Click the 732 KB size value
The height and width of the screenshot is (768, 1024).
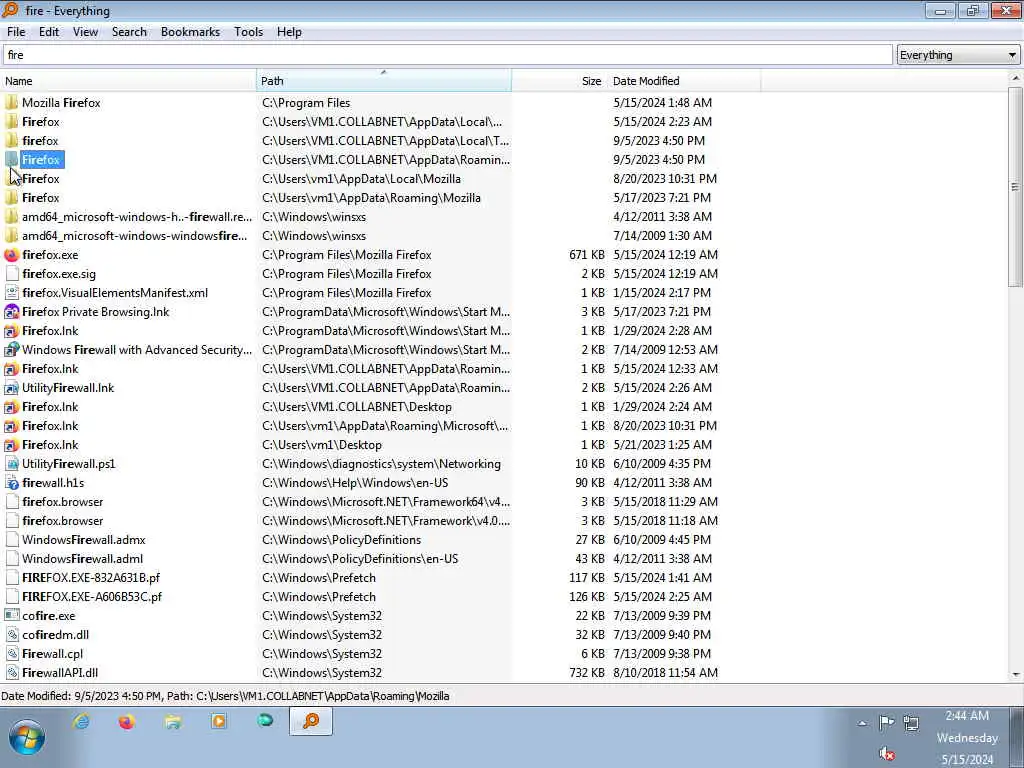tap(586, 673)
